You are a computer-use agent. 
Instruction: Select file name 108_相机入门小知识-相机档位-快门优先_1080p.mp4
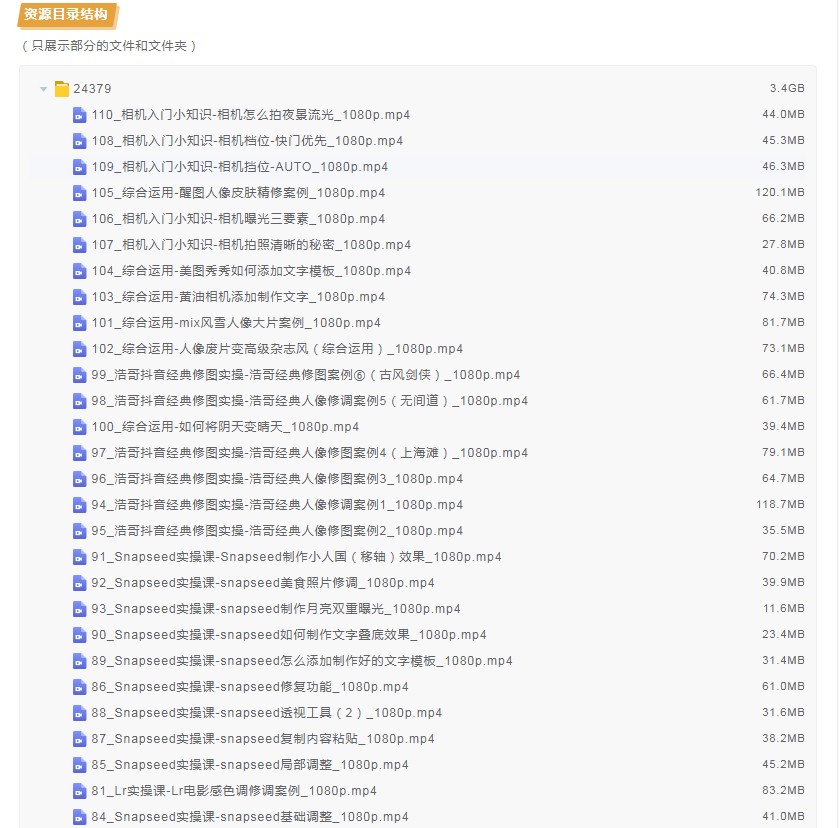click(x=247, y=141)
